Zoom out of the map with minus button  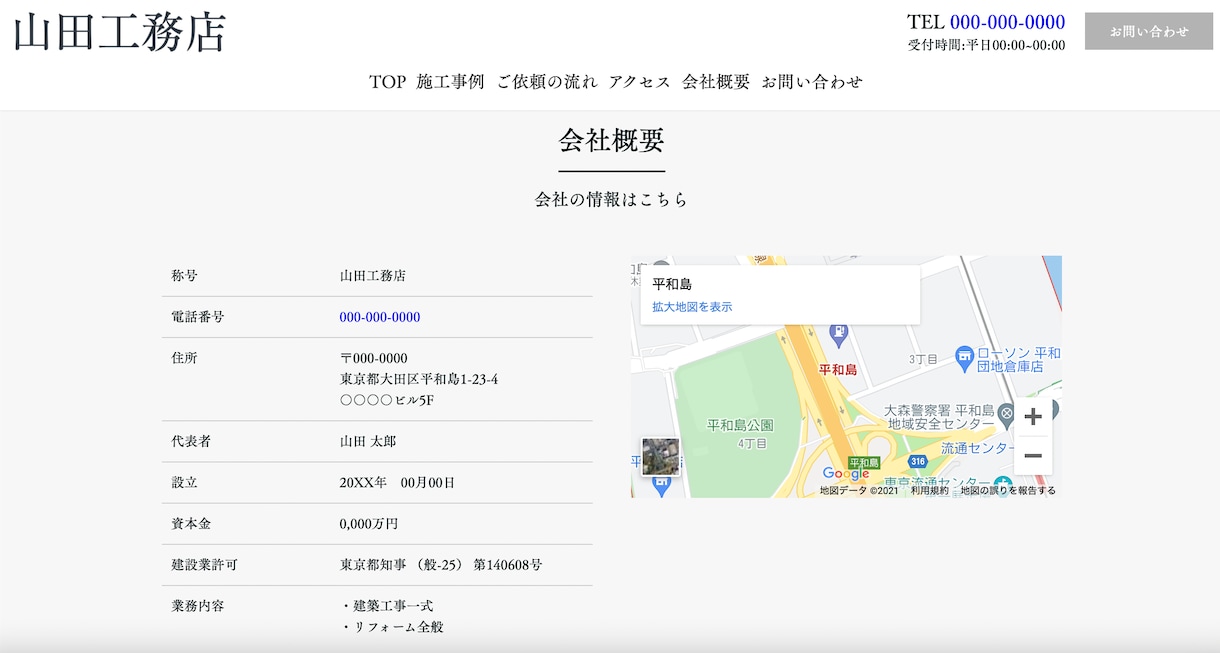click(1033, 456)
